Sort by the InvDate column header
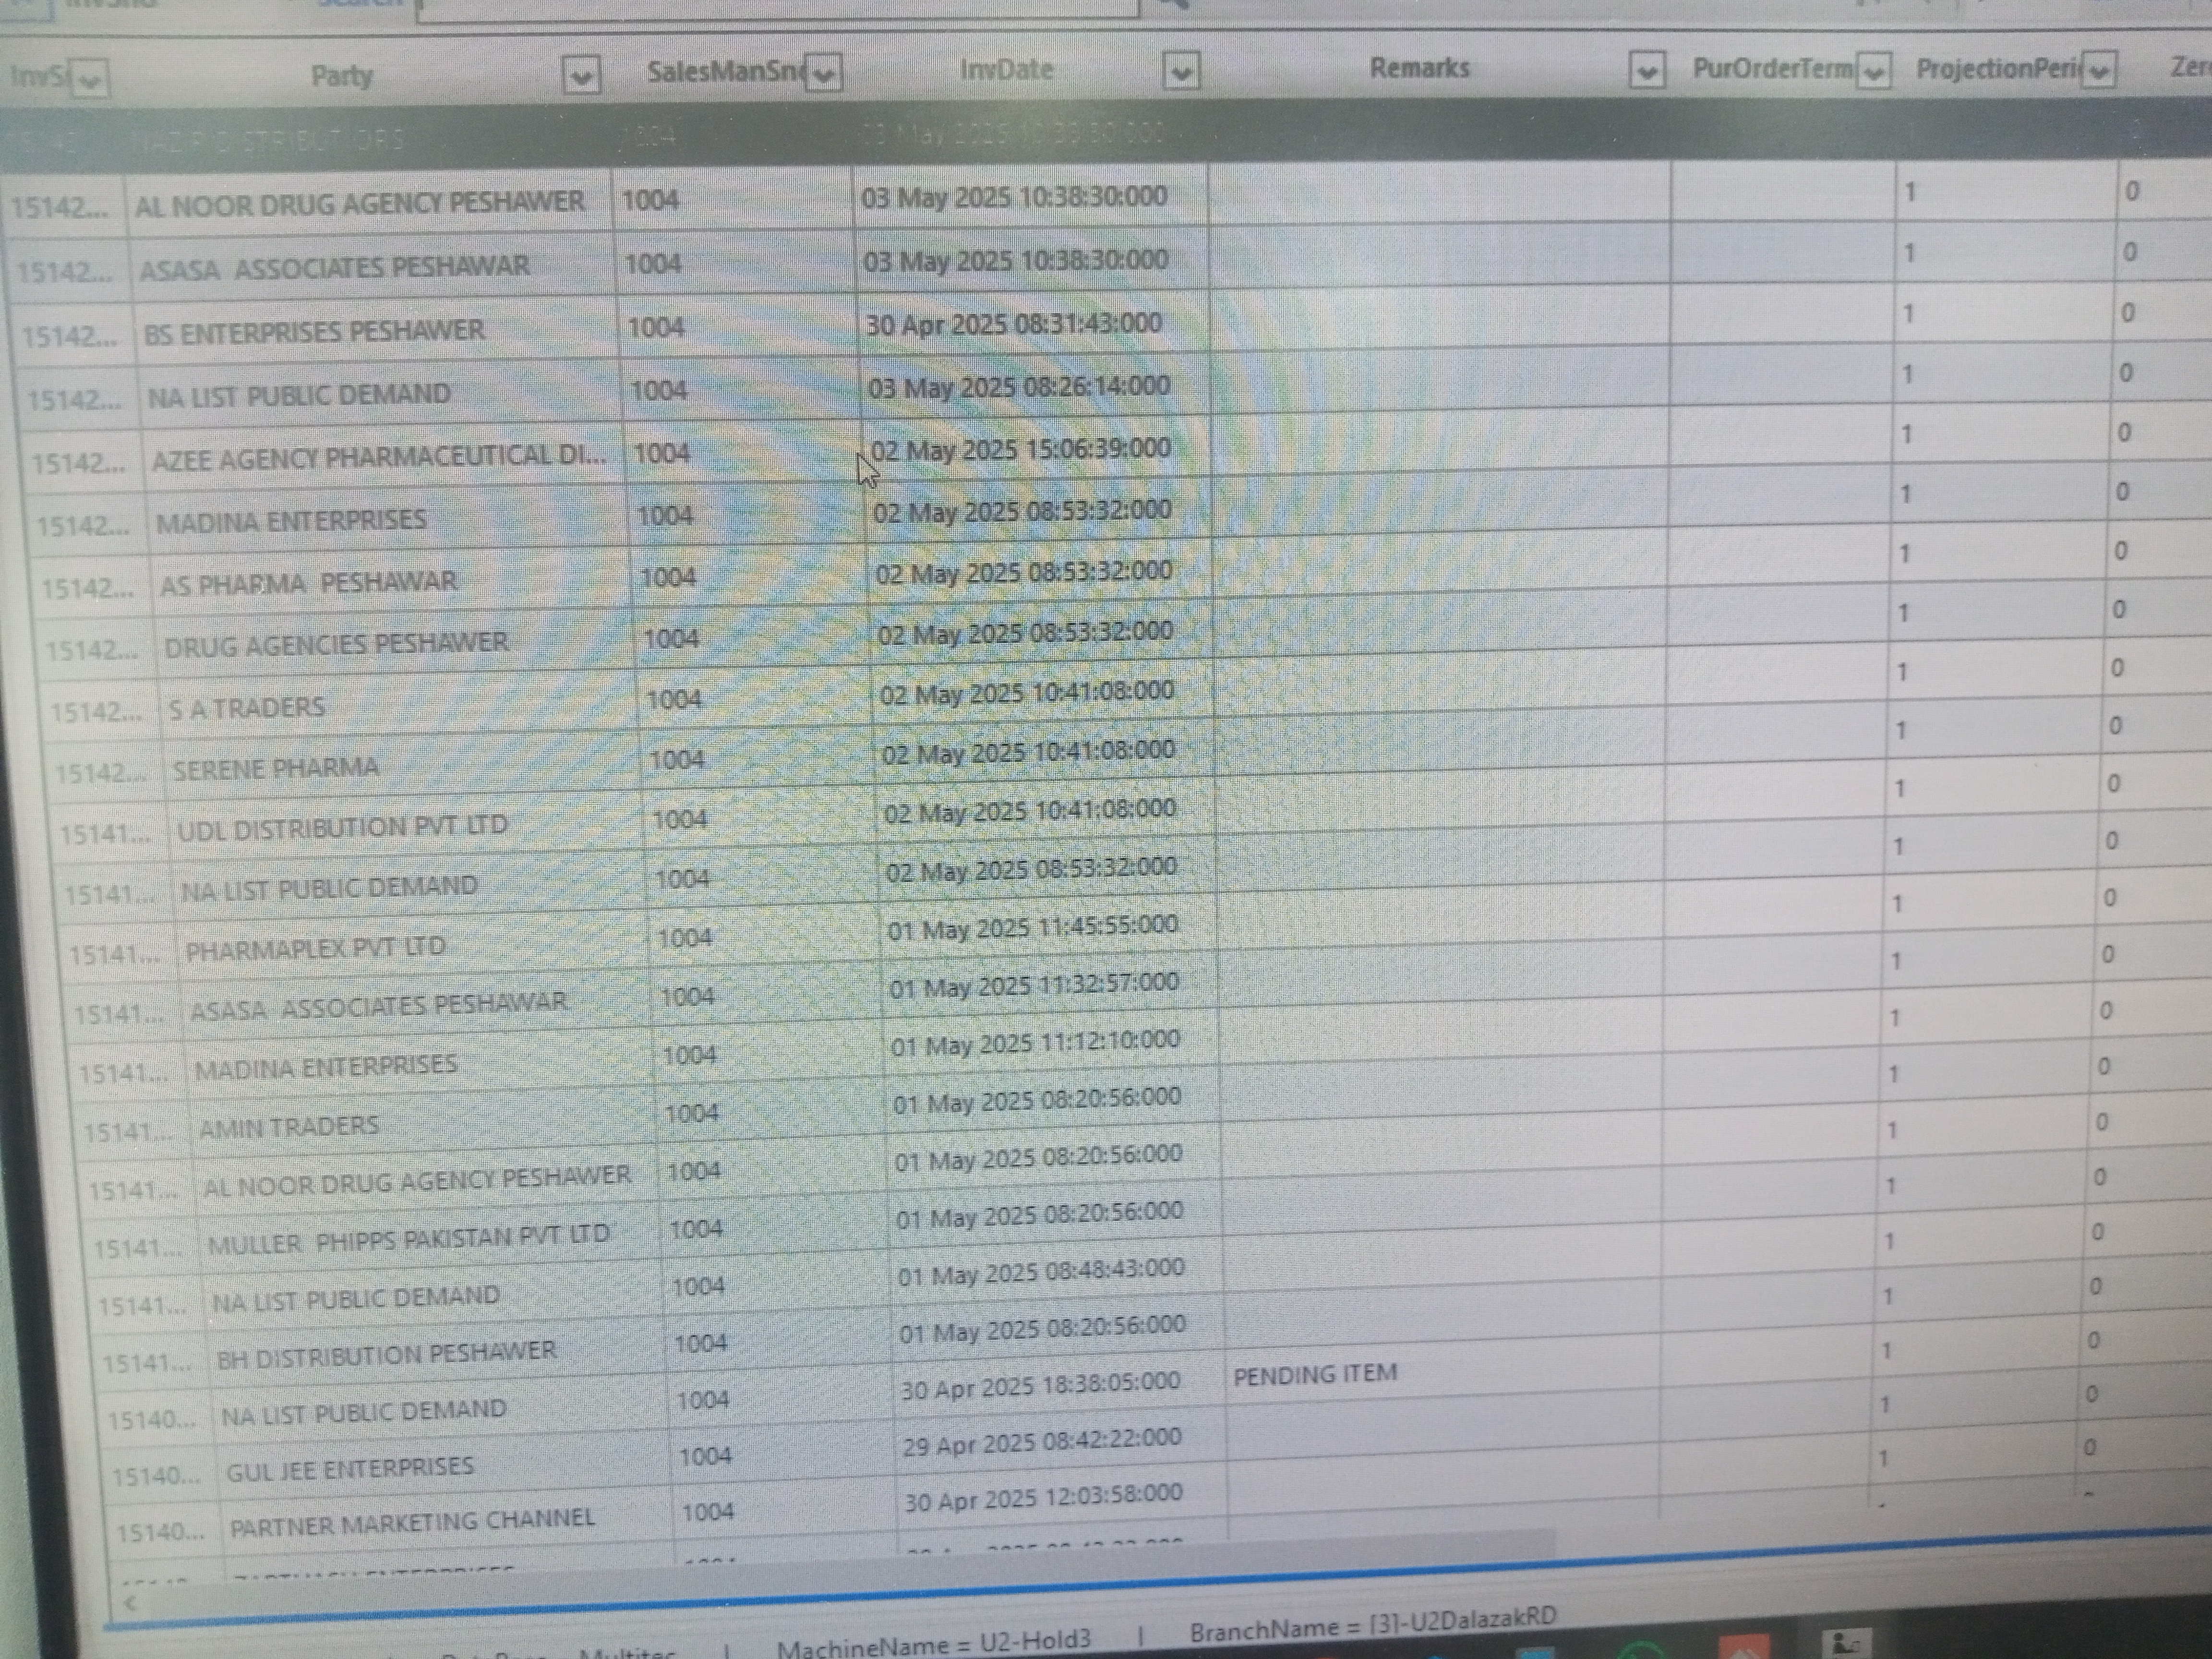2212x1659 pixels. pyautogui.click(x=1005, y=70)
